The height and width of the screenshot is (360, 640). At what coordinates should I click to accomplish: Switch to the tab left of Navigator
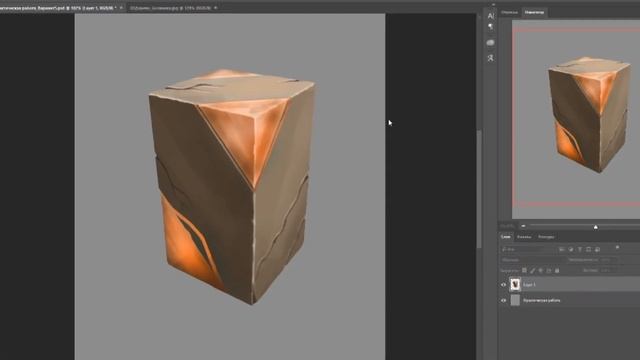coord(509,13)
